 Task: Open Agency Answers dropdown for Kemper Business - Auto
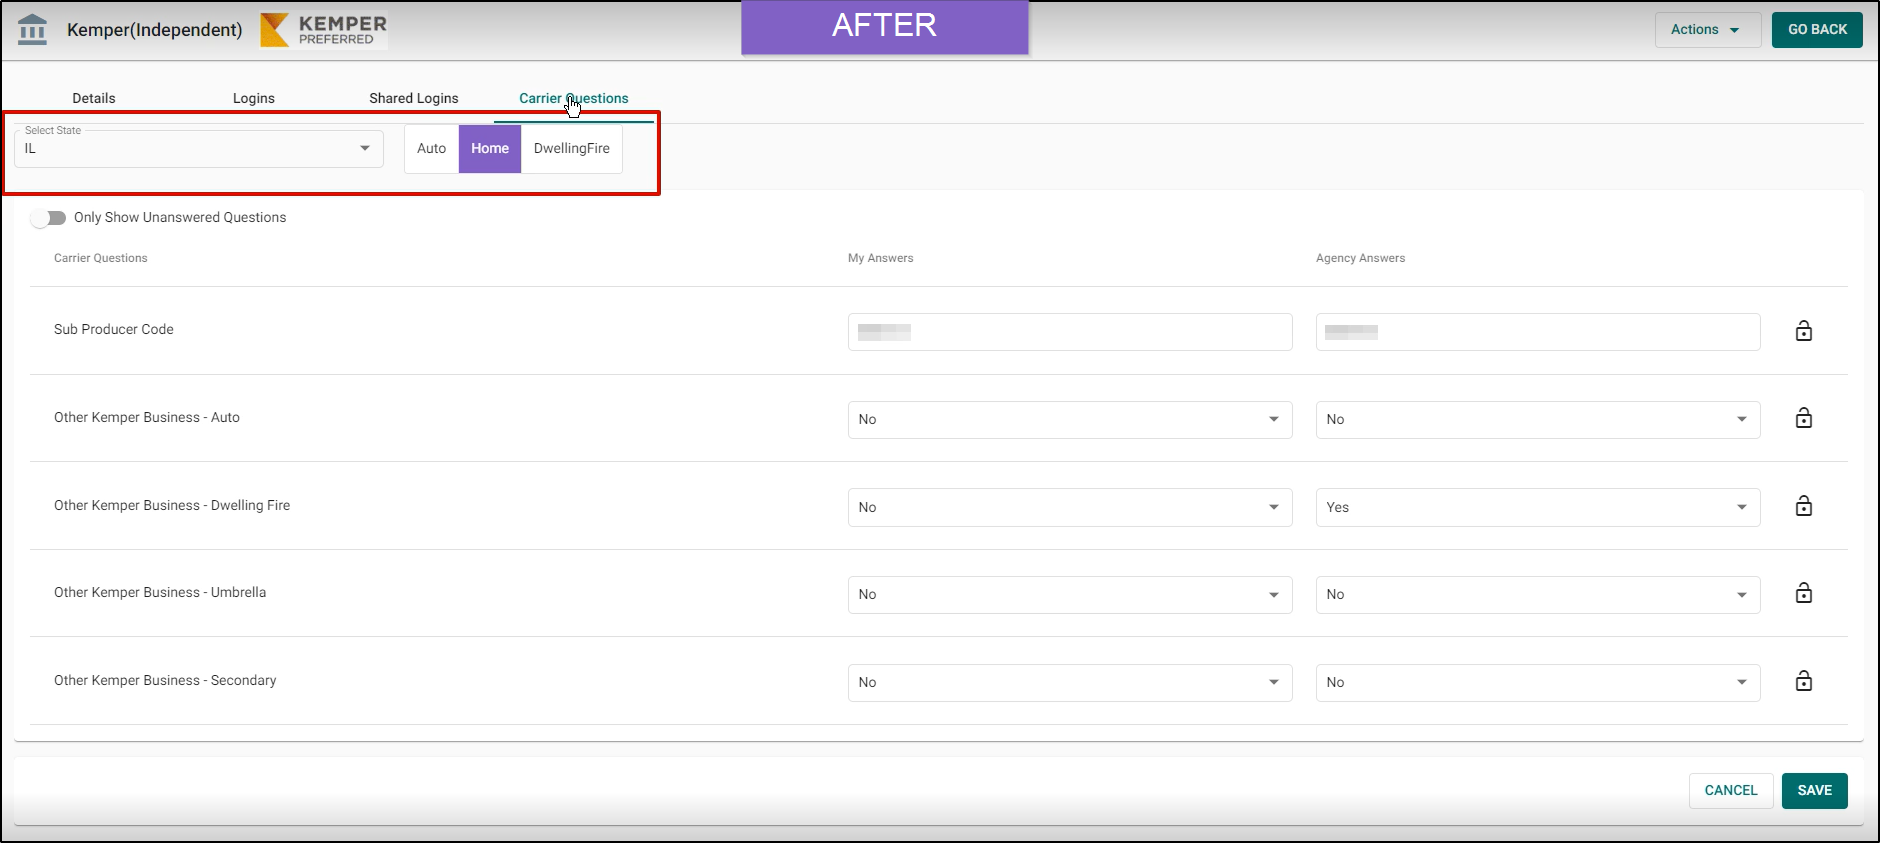tap(1538, 420)
